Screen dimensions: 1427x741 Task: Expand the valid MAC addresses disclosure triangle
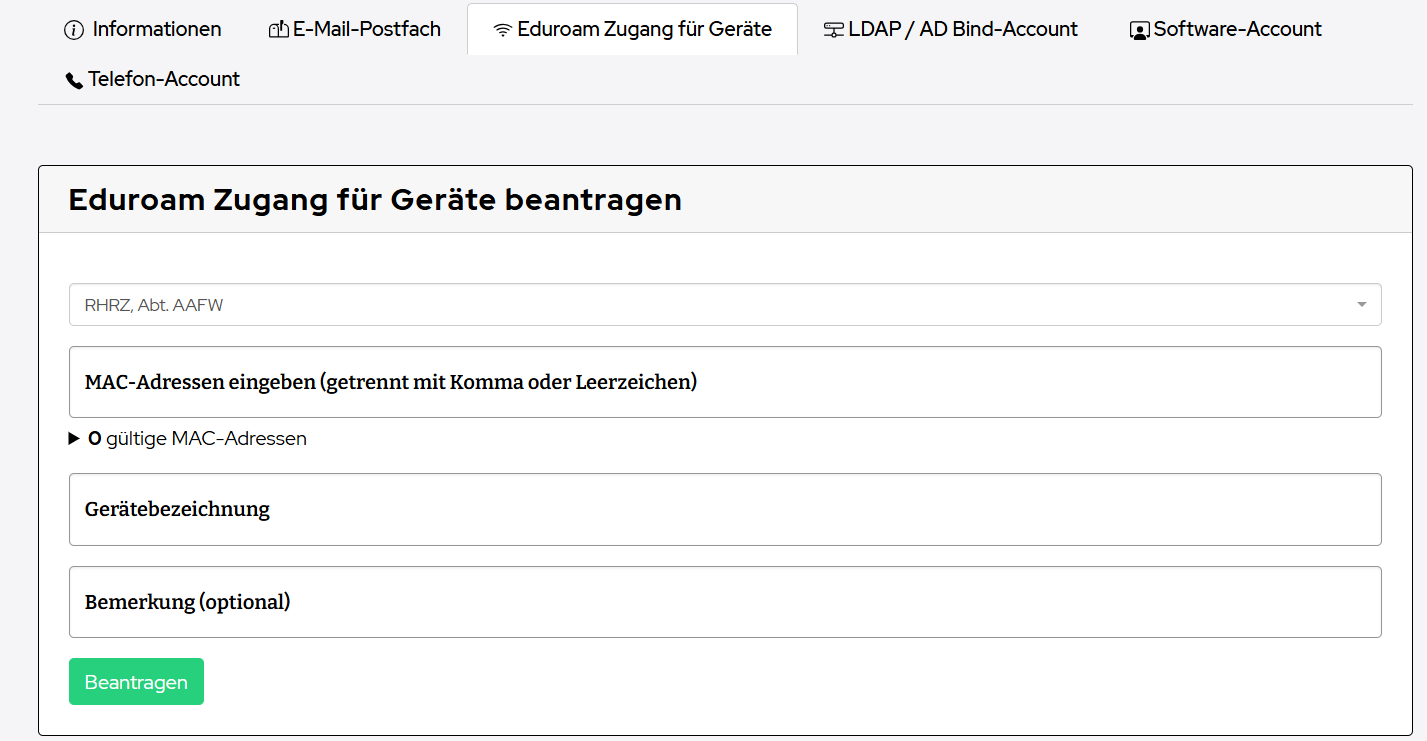click(74, 438)
